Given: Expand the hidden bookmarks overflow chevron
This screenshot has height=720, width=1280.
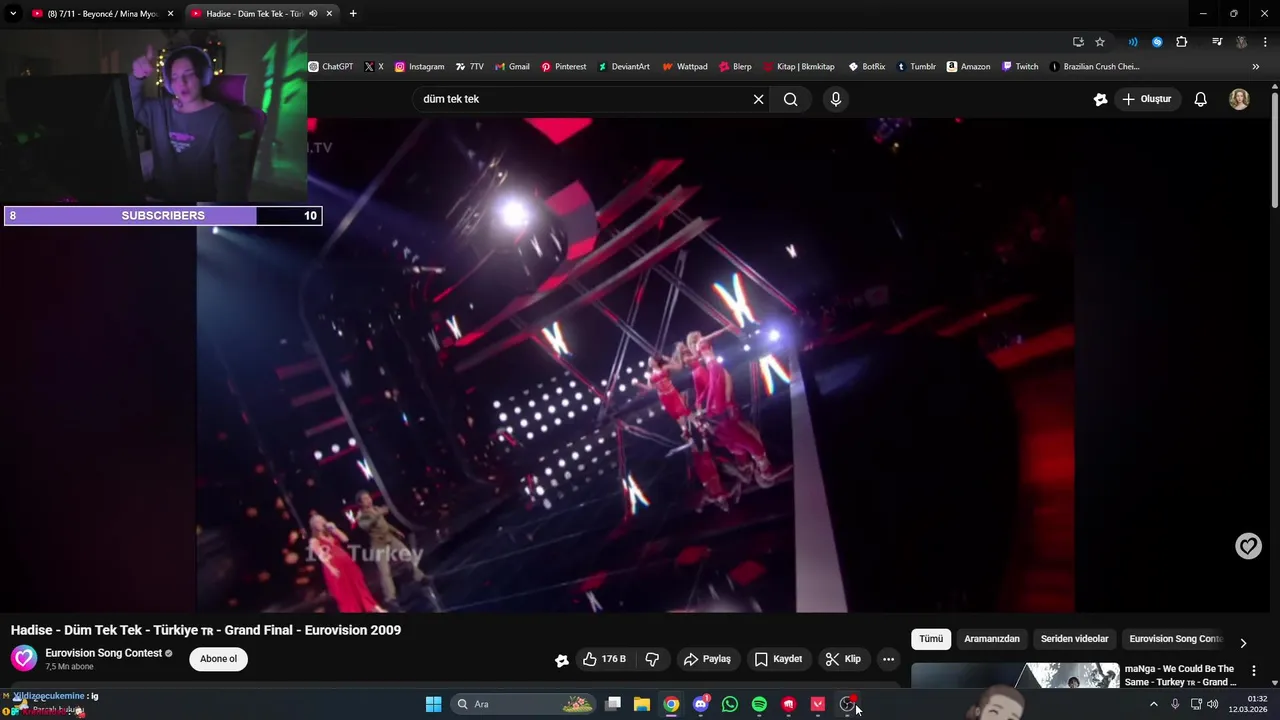Looking at the screenshot, I should (1256, 67).
